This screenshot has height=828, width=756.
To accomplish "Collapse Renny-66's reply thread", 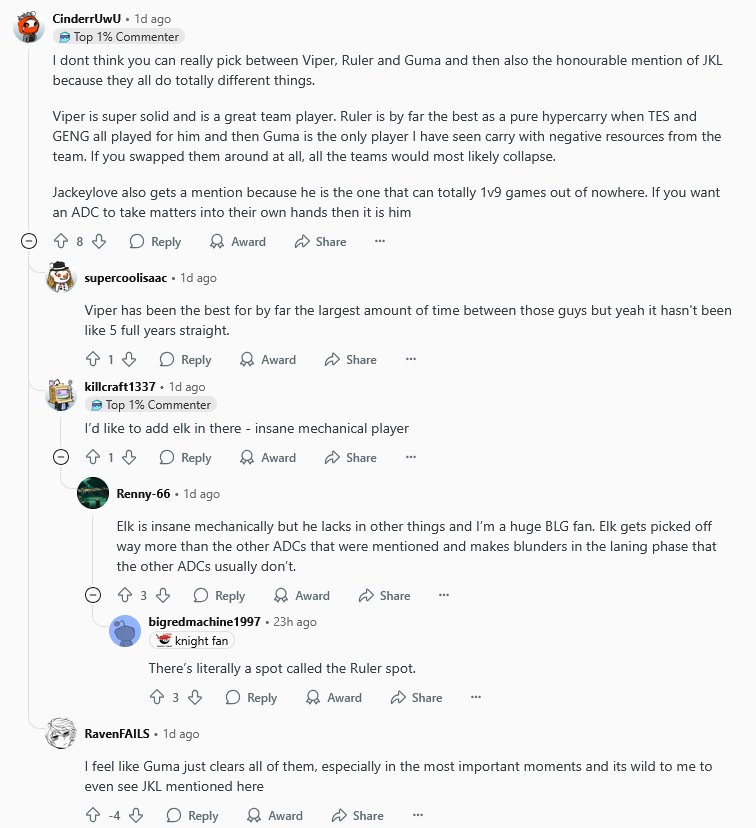I will 93,595.
